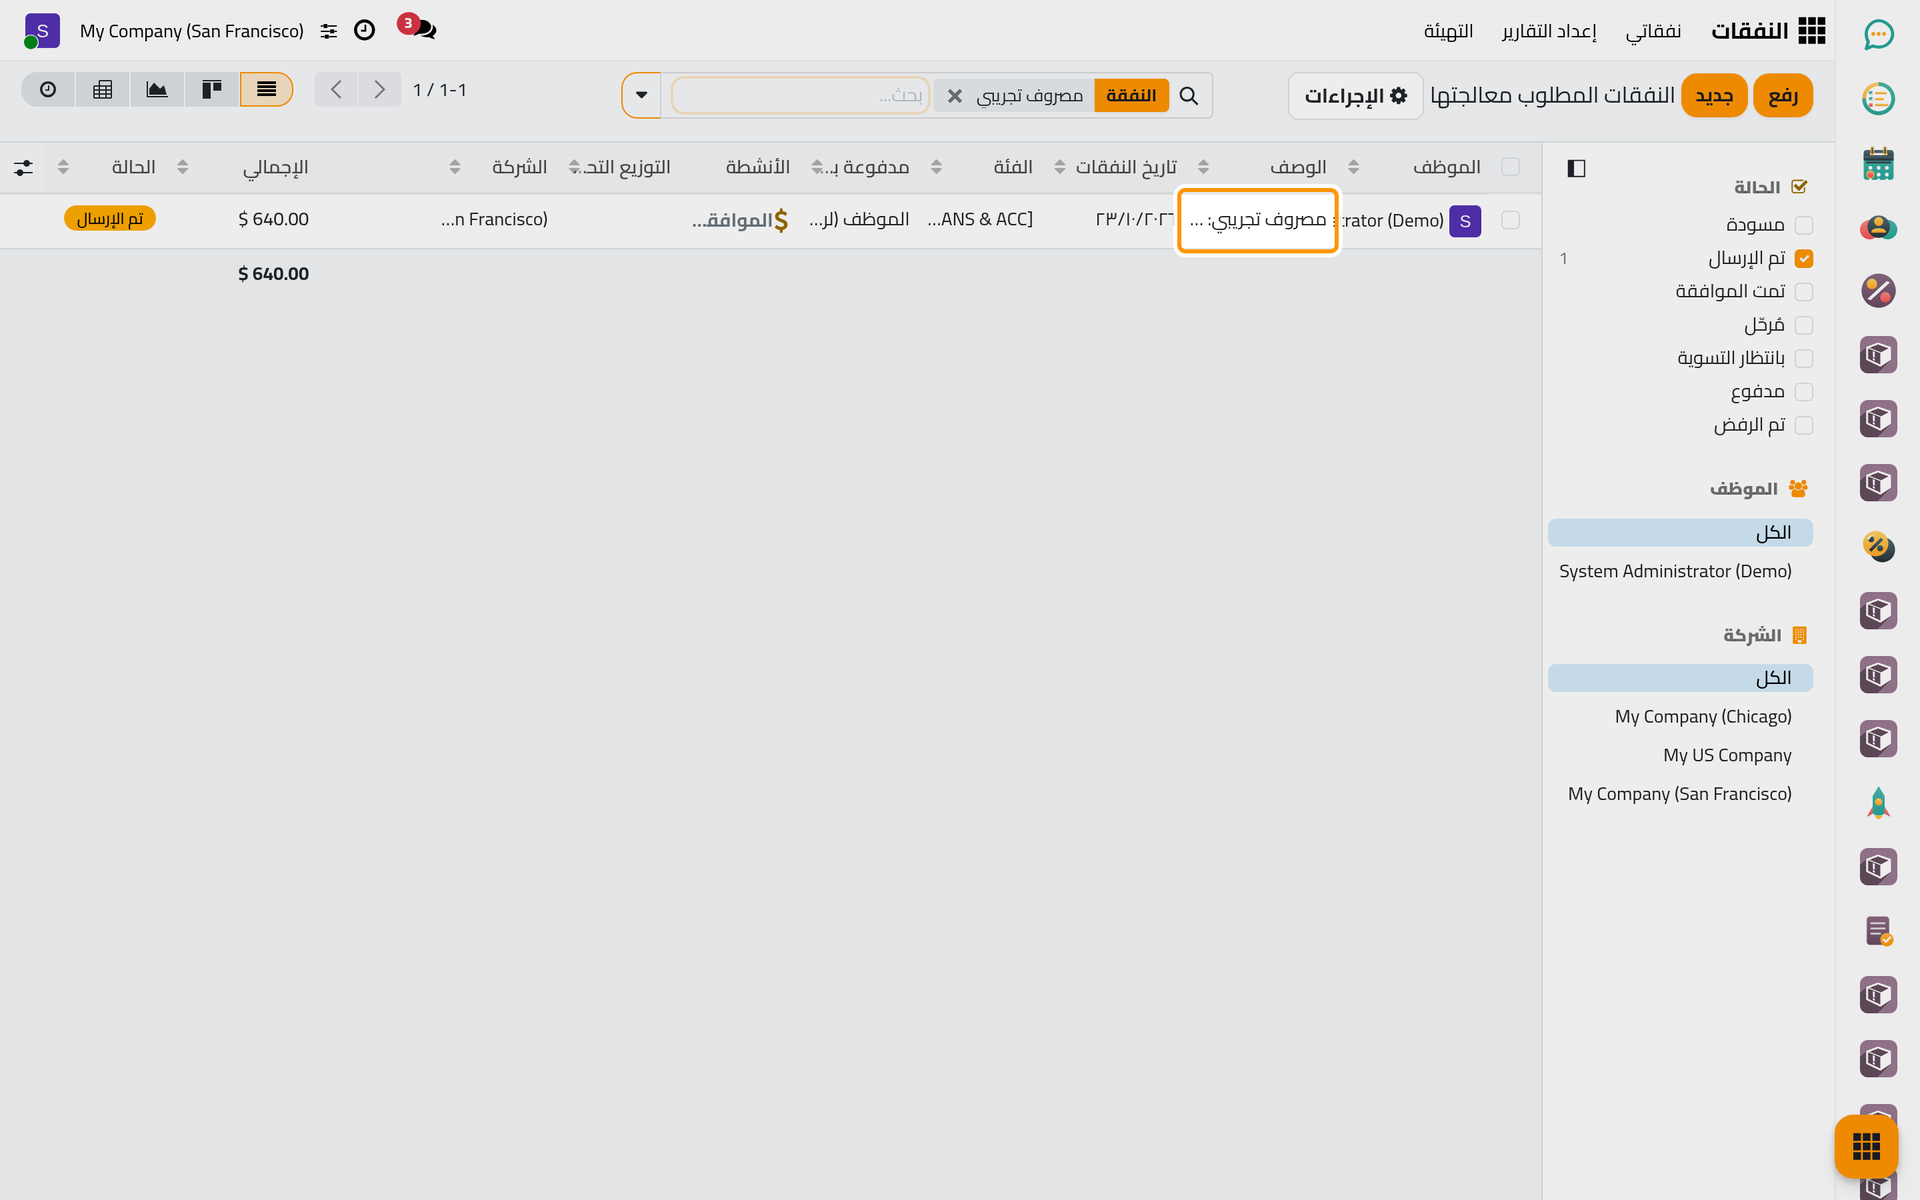Open the Calendar app icon in the sidebar

[1878, 163]
